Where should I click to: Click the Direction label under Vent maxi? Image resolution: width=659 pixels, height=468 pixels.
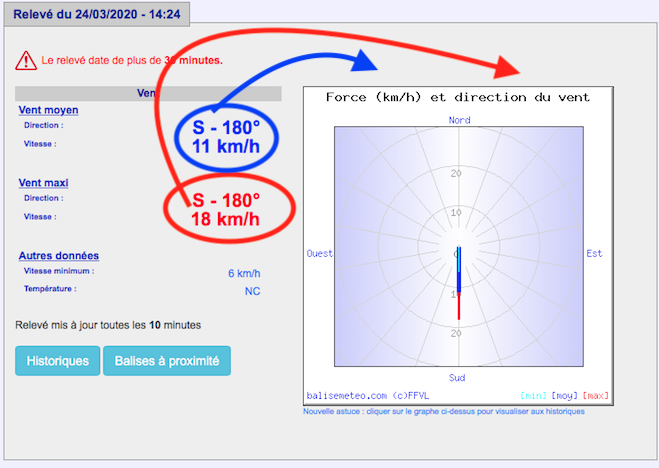tap(44, 198)
